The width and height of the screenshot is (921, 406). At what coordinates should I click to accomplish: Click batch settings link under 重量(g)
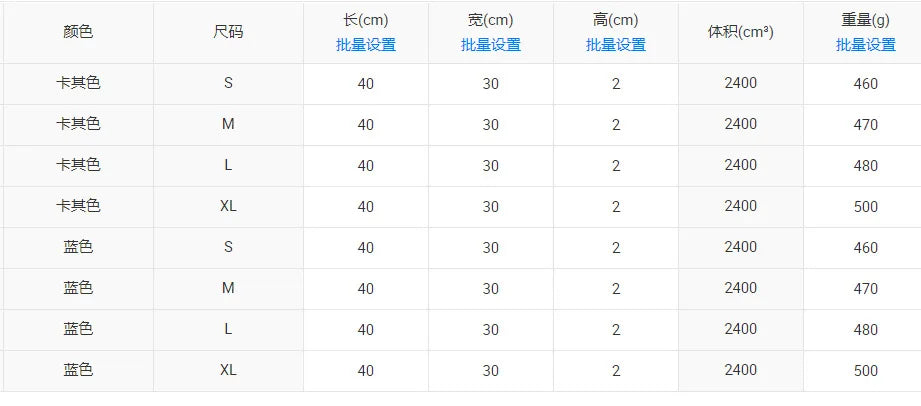(x=865, y=45)
